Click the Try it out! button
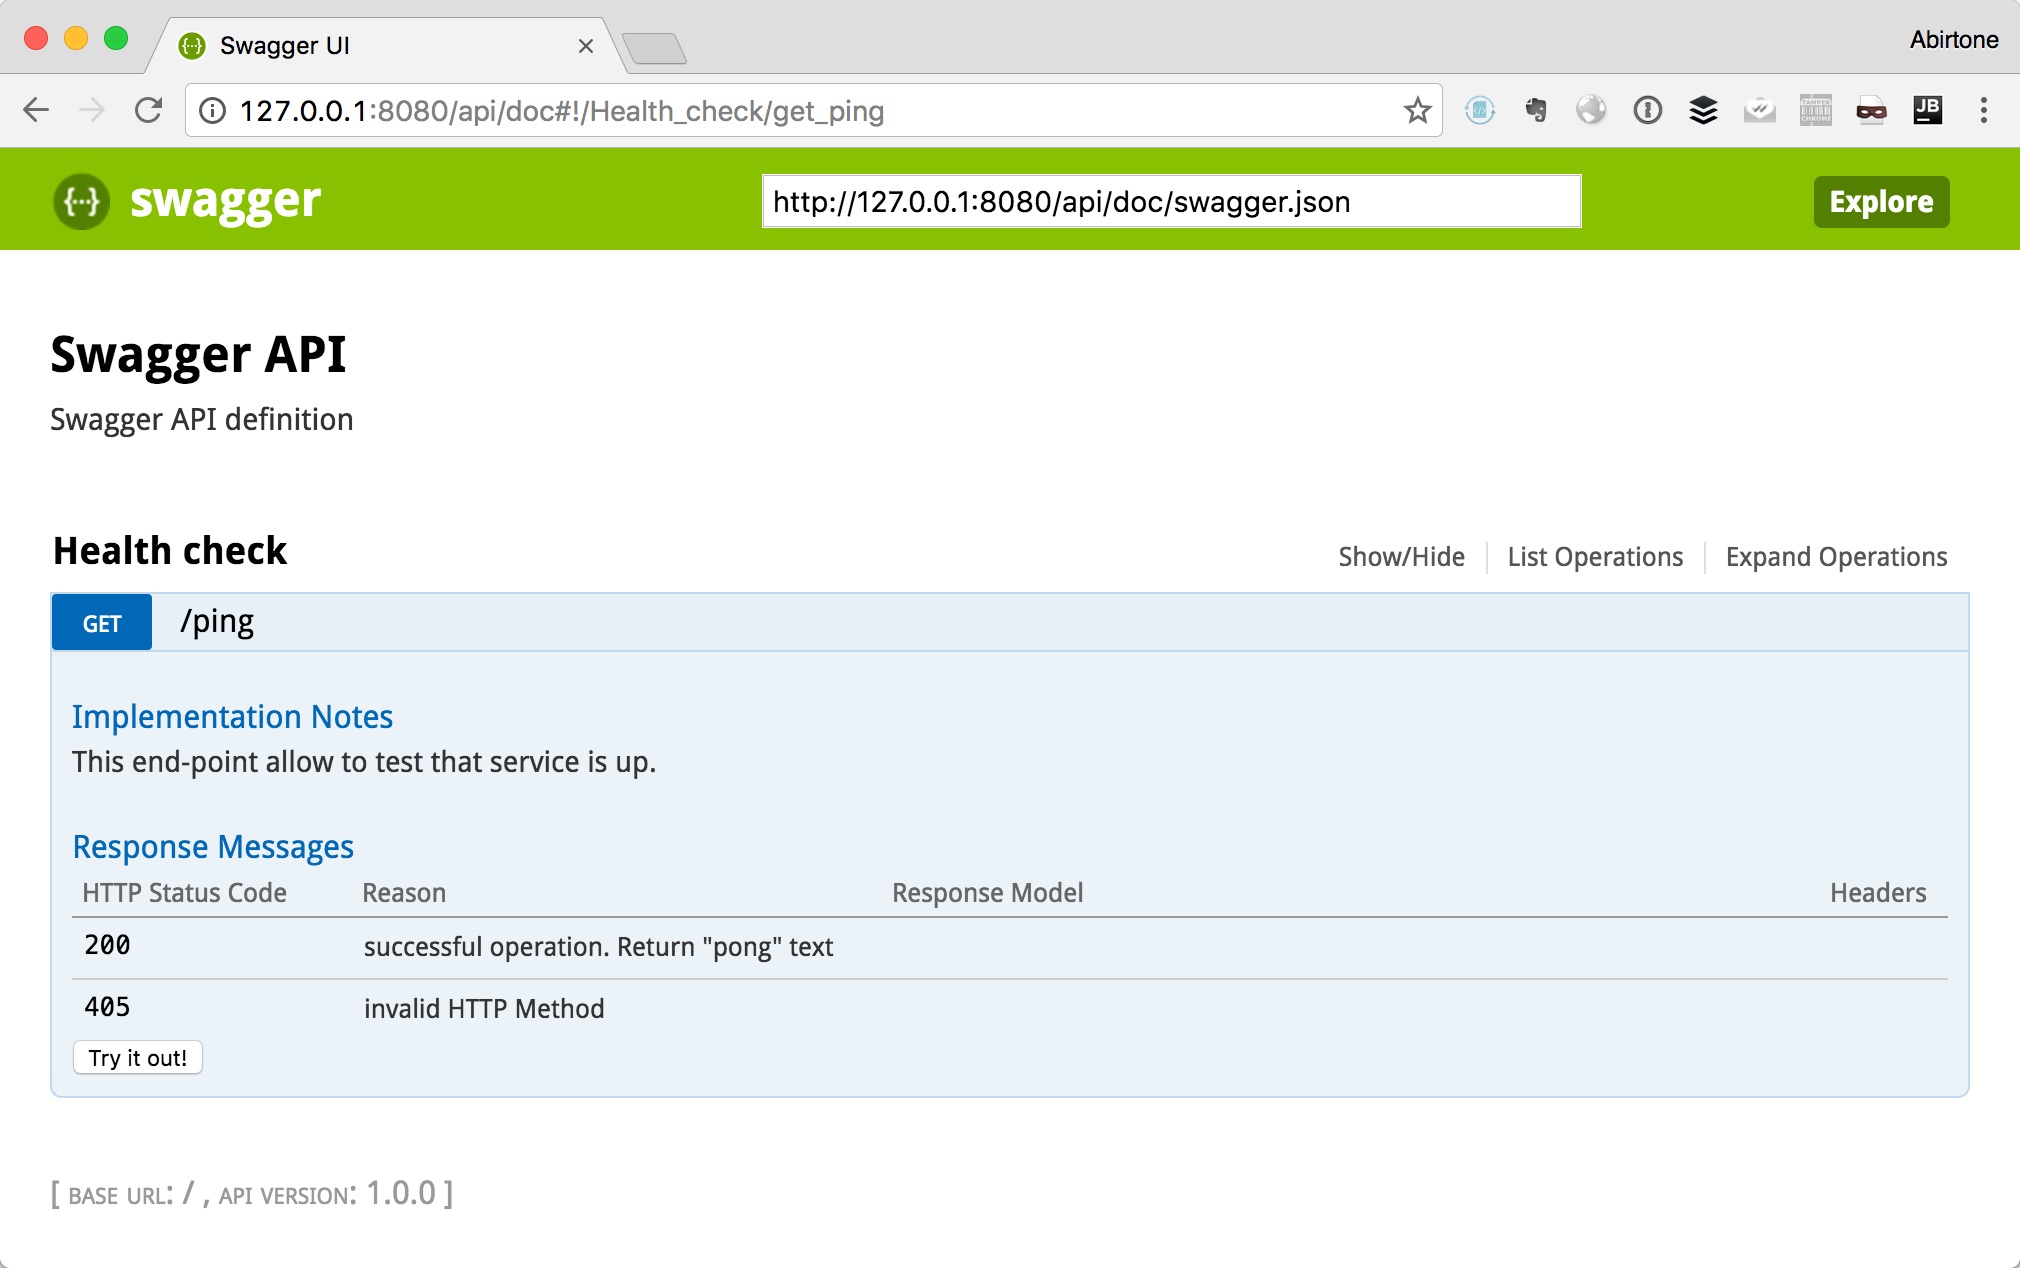The width and height of the screenshot is (2020, 1268). coord(138,1058)
